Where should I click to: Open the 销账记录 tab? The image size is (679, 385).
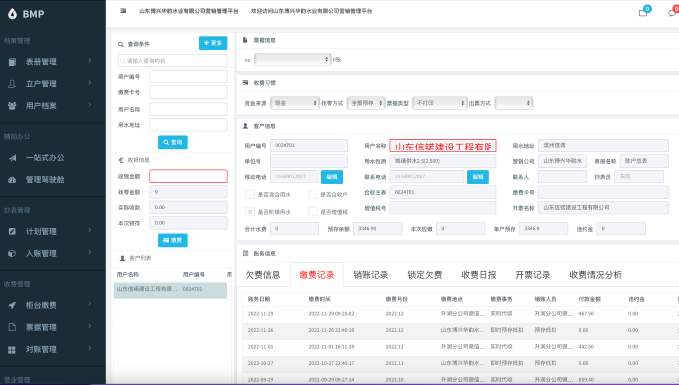pyautogui.click(x=371, y=275)
